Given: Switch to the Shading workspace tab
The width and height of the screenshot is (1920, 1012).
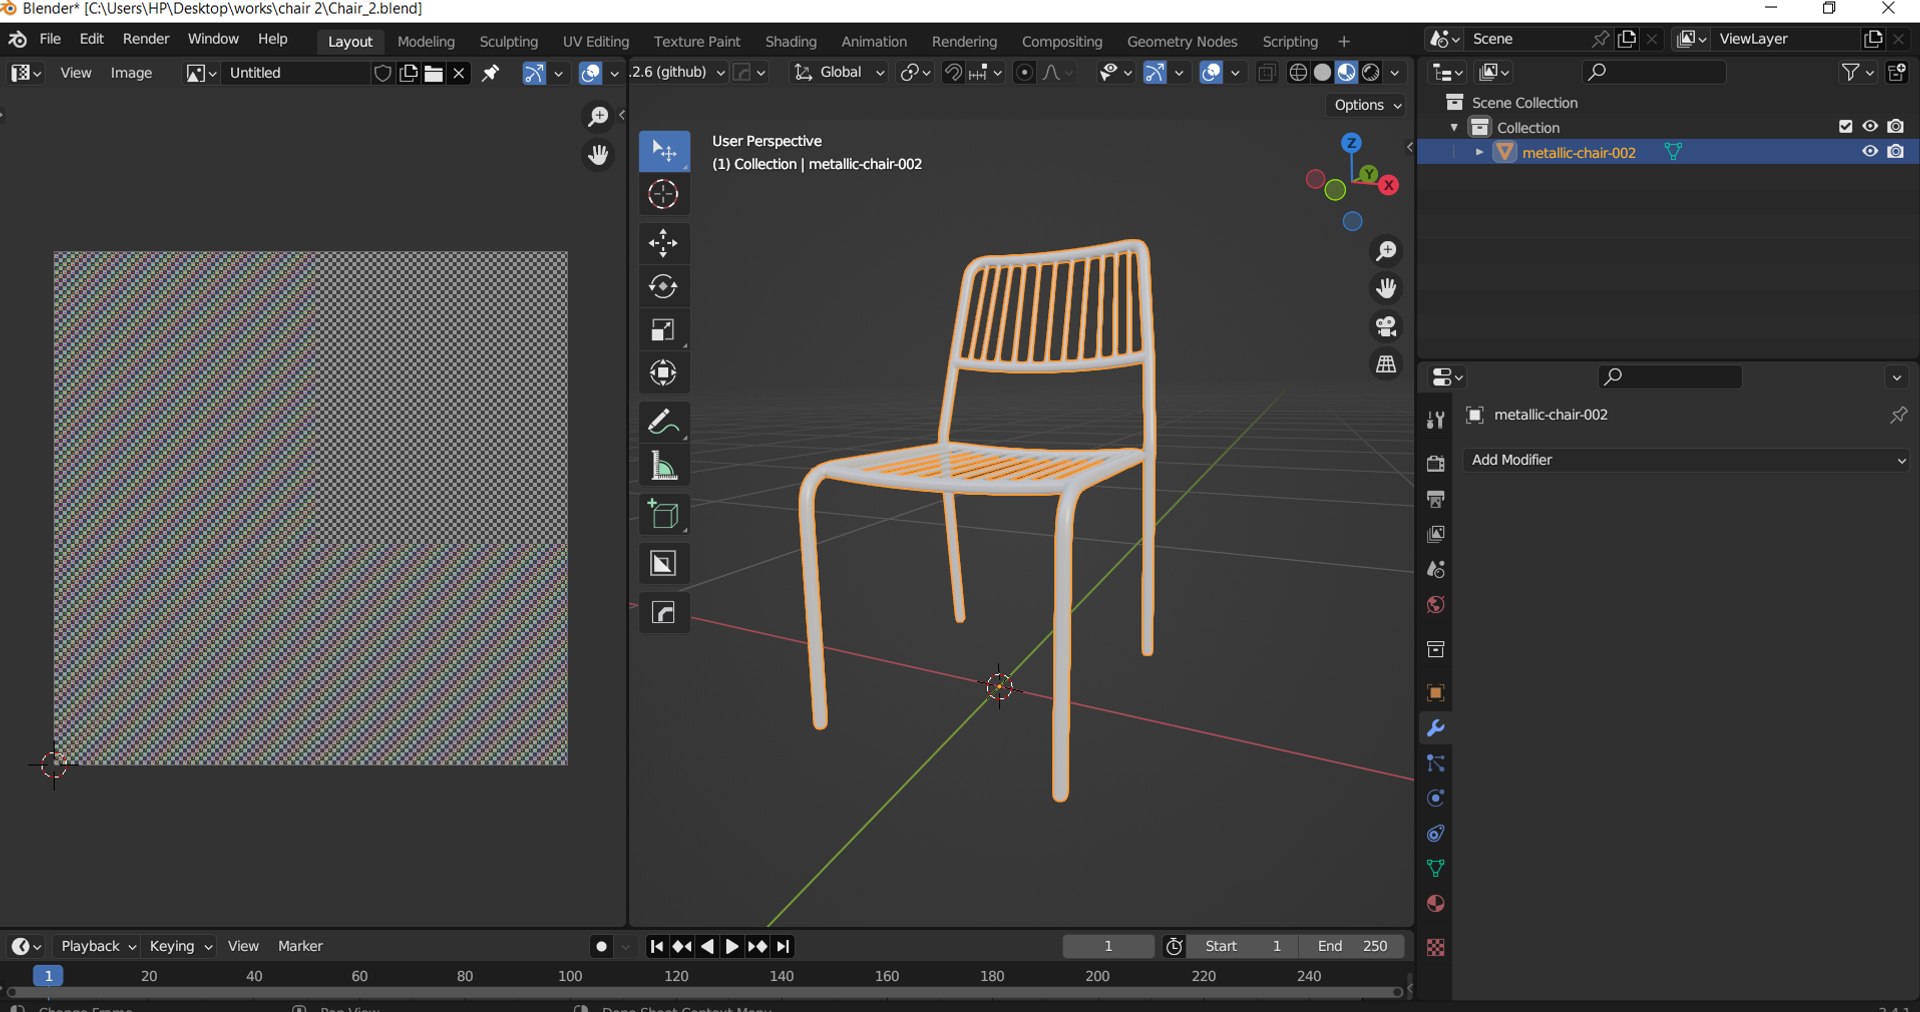Looking at the screenshot, I should 791,41.
